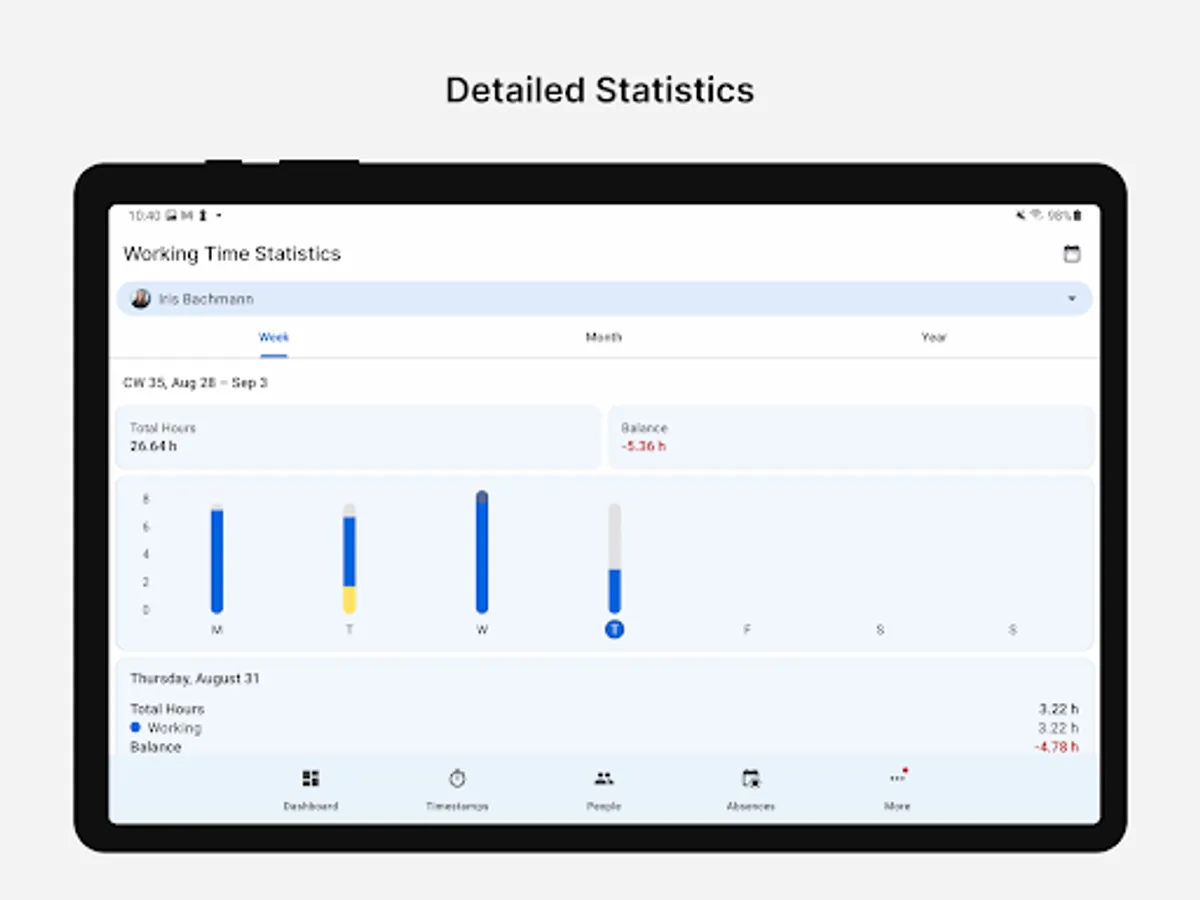Select Wednesday in the weekly chart
Image resolution: width=1200 pixels, height=900 pixels.
[x=481, y=550]
